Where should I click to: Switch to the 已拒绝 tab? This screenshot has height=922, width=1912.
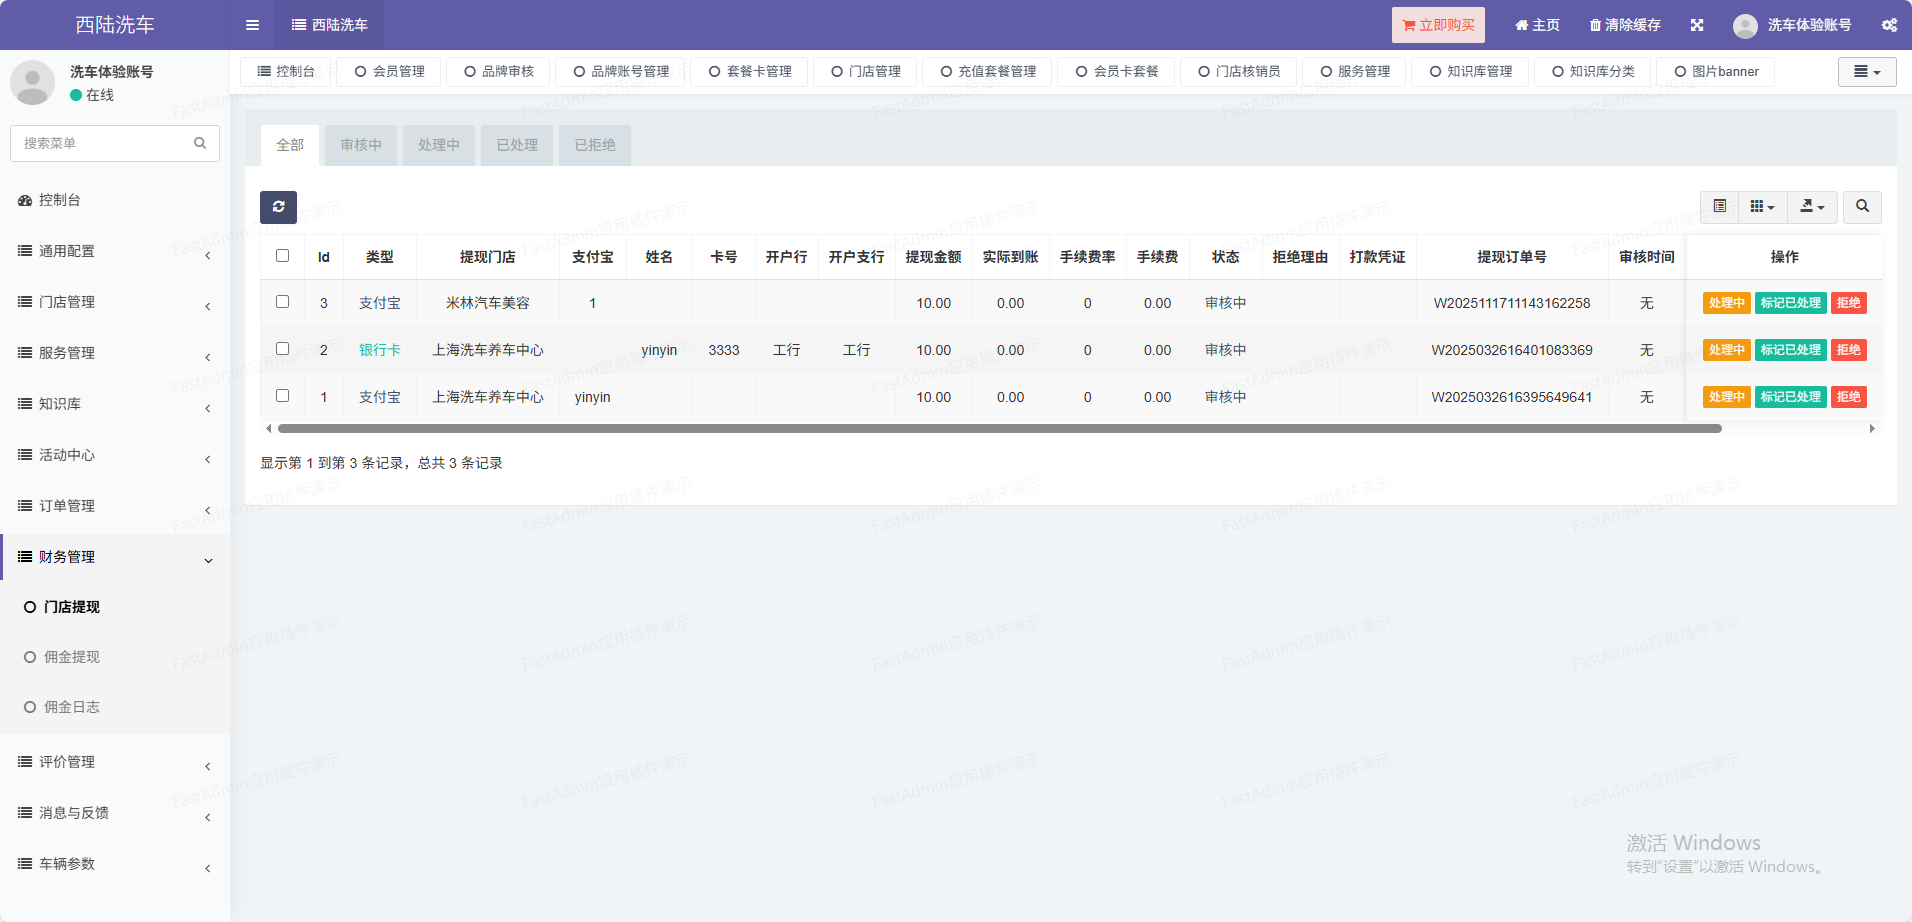[x=595, y=145]
